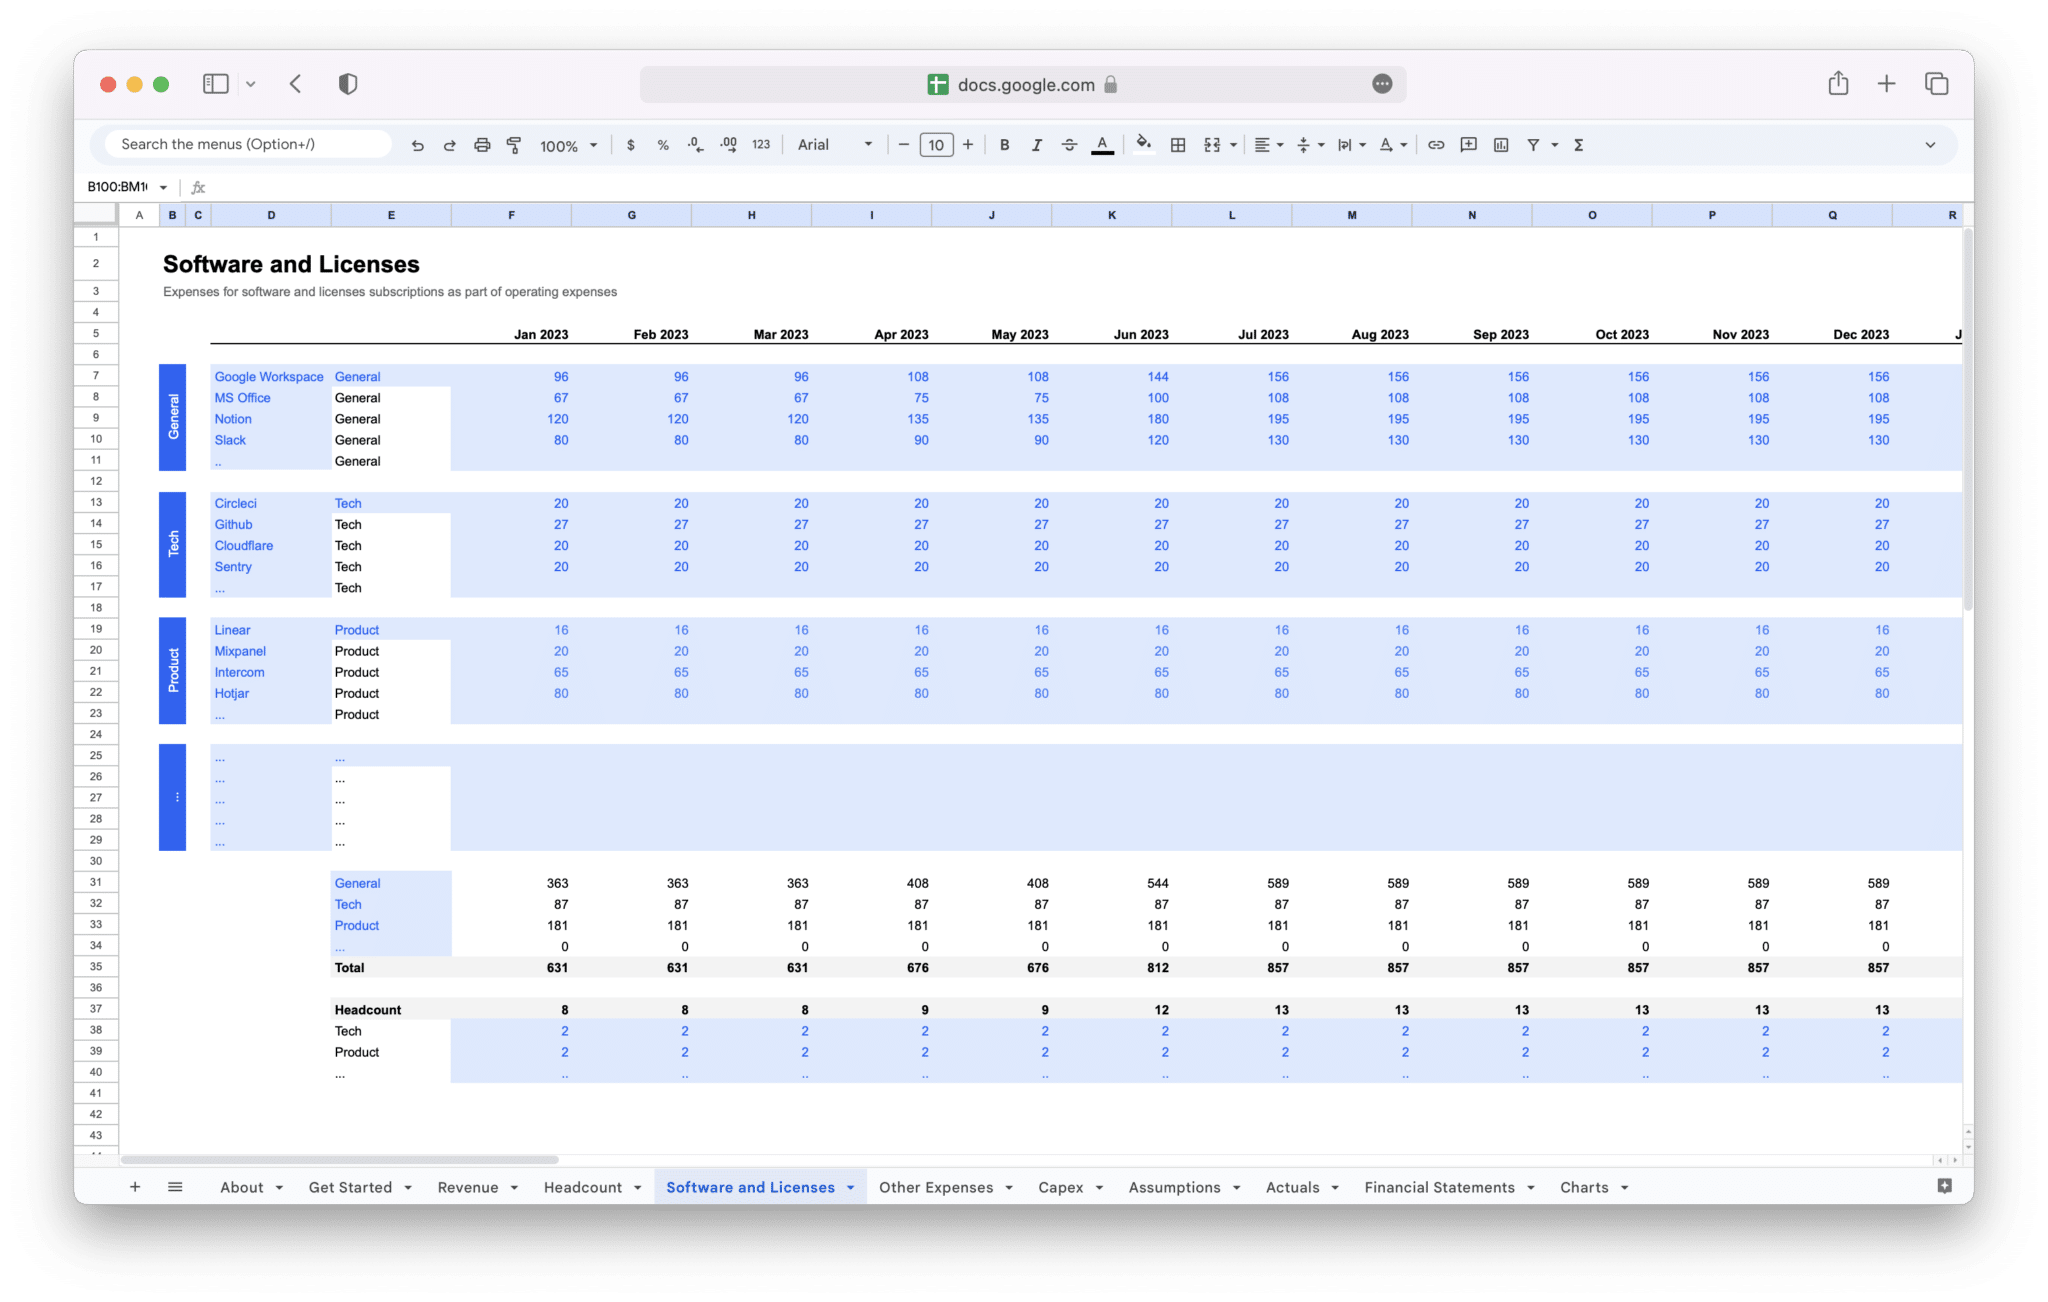Screen dimensions: 2048x1302
Task: Create a filter
Action: coord(1533,145)
